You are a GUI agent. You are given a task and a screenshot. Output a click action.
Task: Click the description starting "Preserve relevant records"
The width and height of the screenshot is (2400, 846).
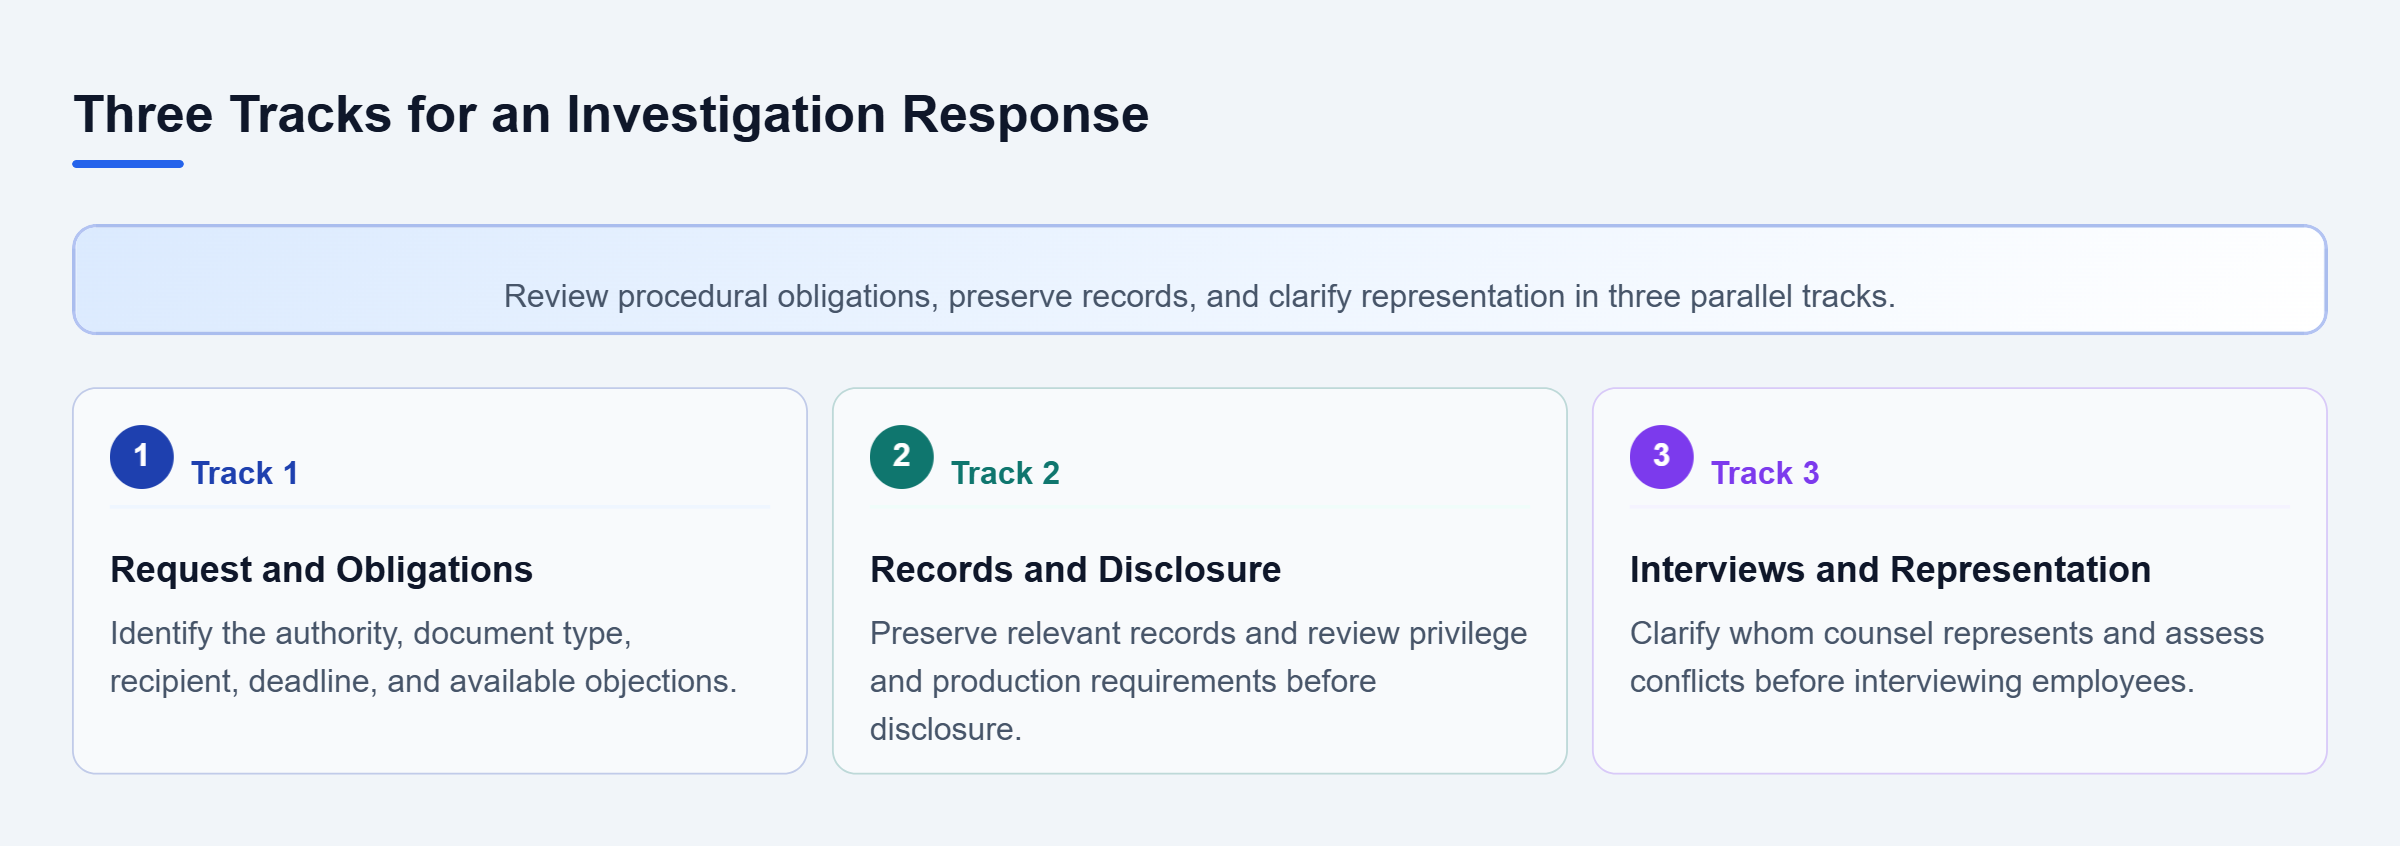coord(1198,681)
